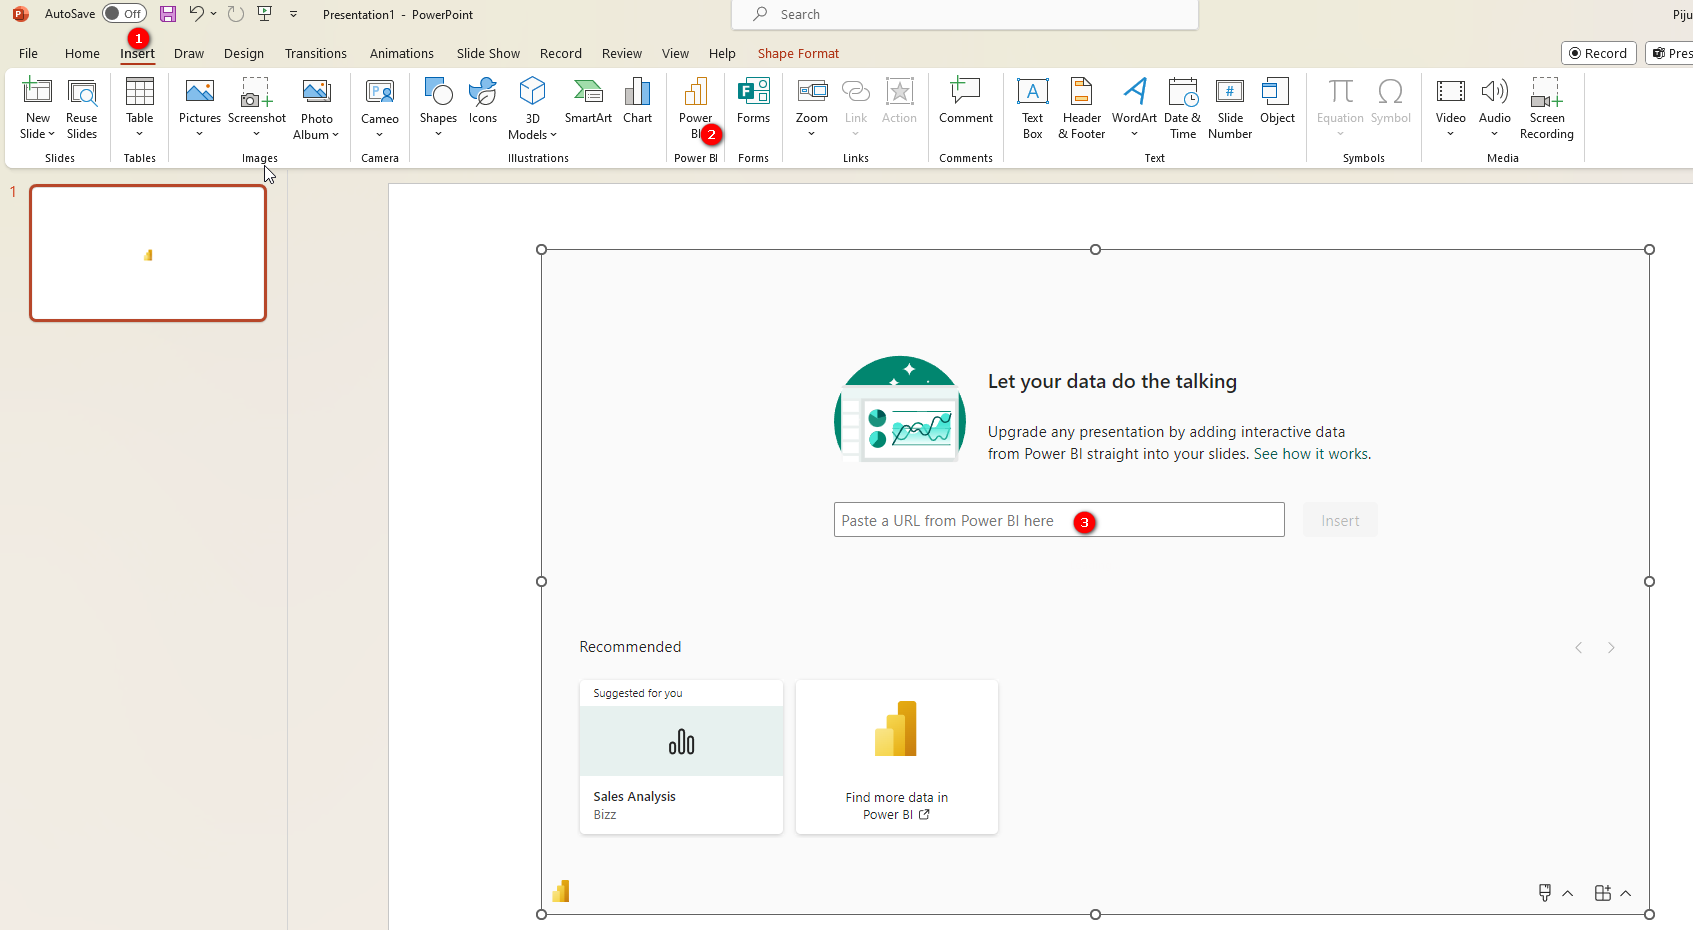The width and height of the screenshot is (1693, 930).
Task: Open the Shapes gallery
Action: (x=438, y=108)
